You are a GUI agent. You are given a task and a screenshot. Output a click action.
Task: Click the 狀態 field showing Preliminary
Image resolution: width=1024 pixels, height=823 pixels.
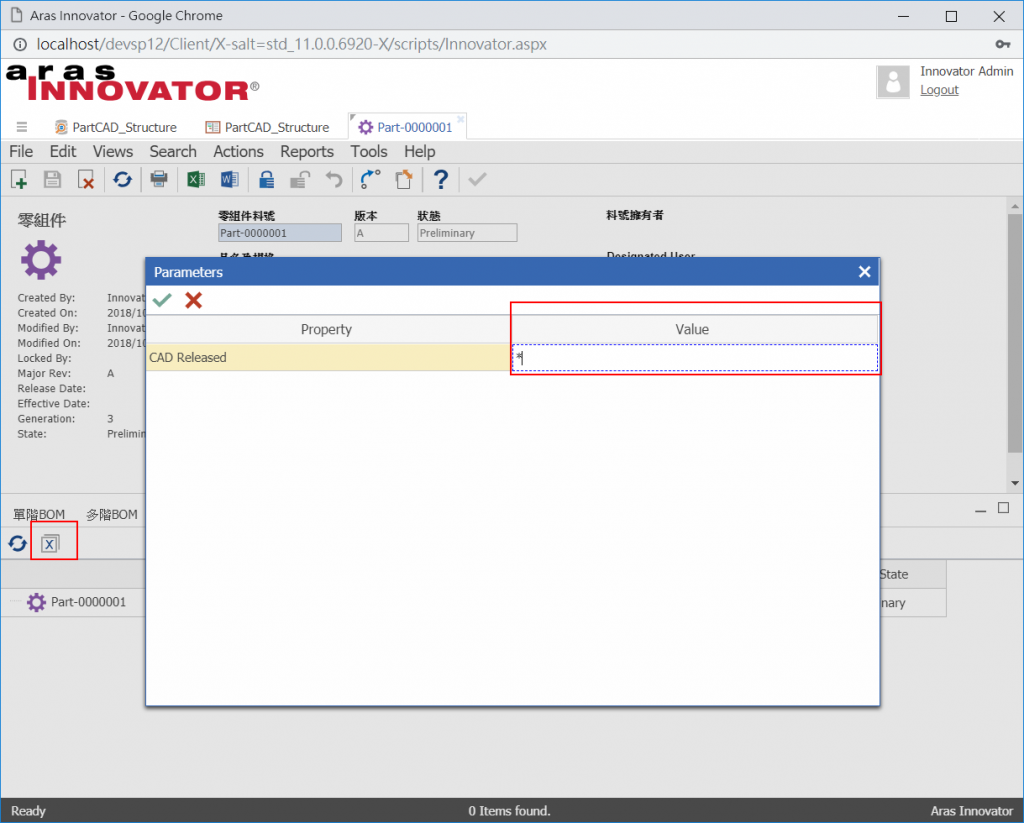tap(467, 233)
